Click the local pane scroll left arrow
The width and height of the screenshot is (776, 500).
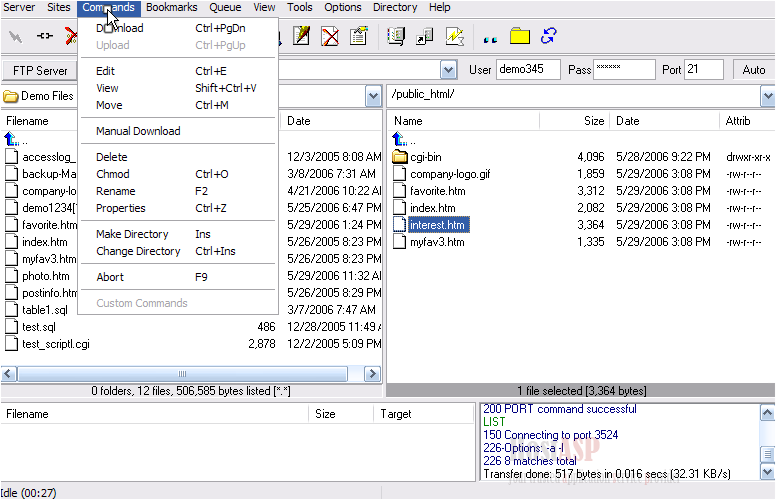(x=9, y=374)
